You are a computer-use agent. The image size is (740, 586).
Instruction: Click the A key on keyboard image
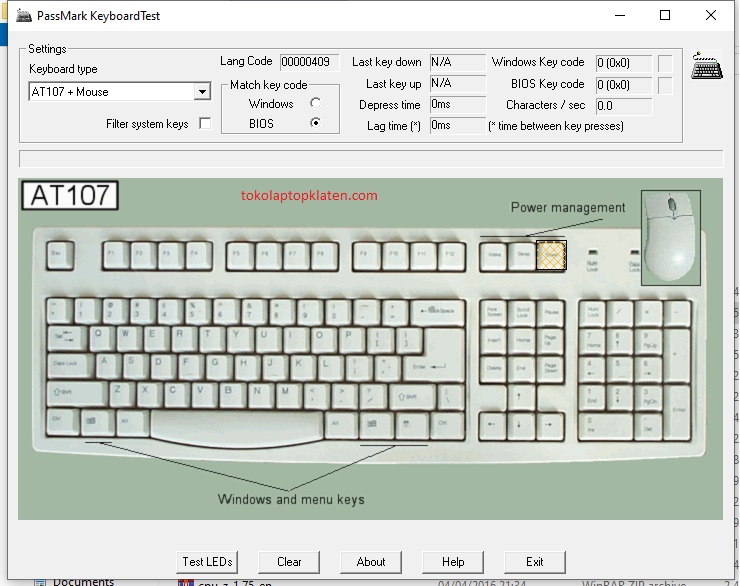[107, 365]
